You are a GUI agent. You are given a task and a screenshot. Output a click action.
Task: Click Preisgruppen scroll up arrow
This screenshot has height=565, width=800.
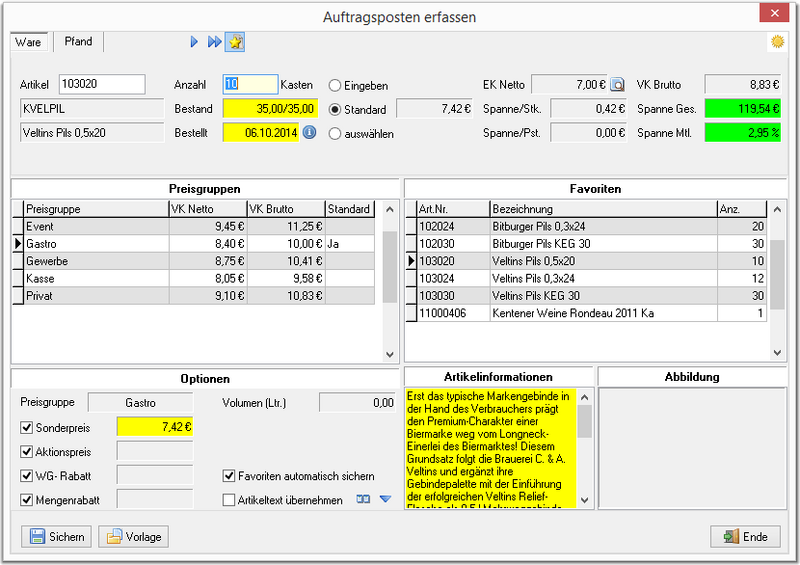390,209
